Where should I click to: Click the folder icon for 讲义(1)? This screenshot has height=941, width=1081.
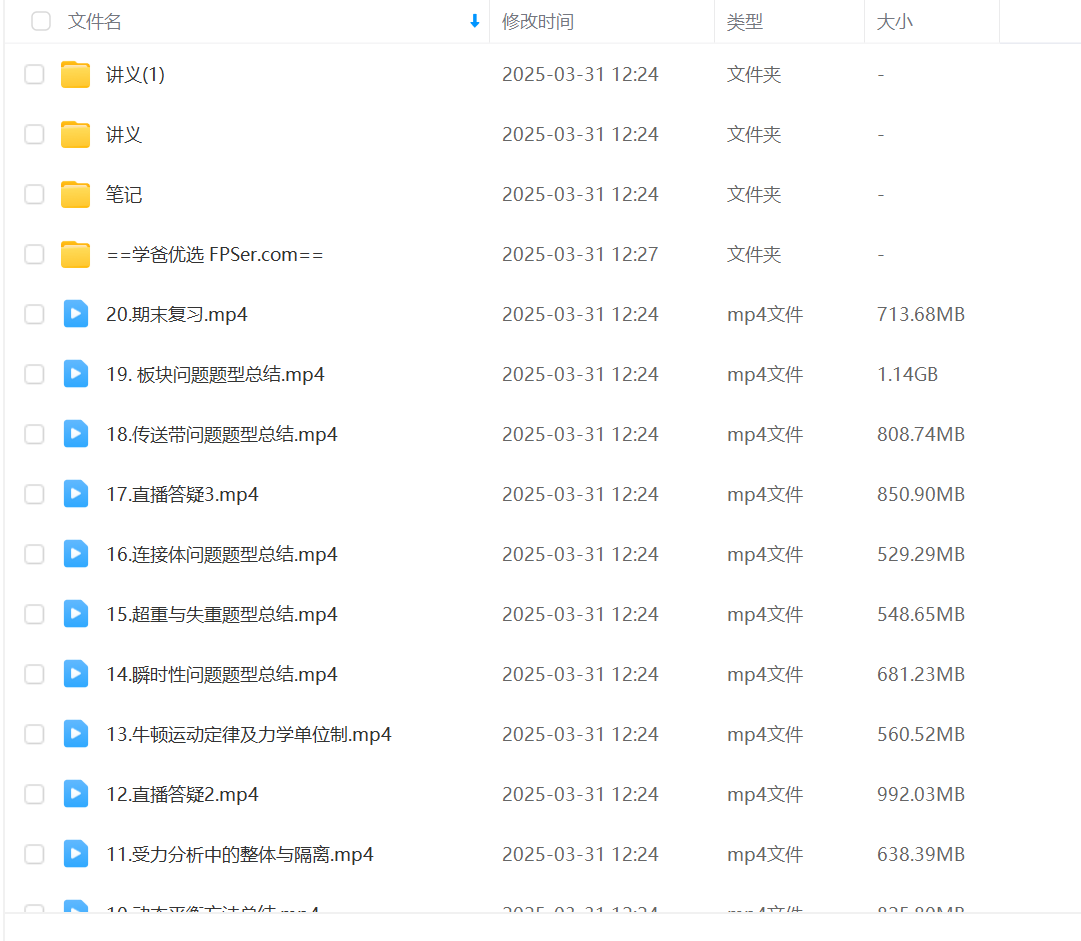click(x=75, y=74)
